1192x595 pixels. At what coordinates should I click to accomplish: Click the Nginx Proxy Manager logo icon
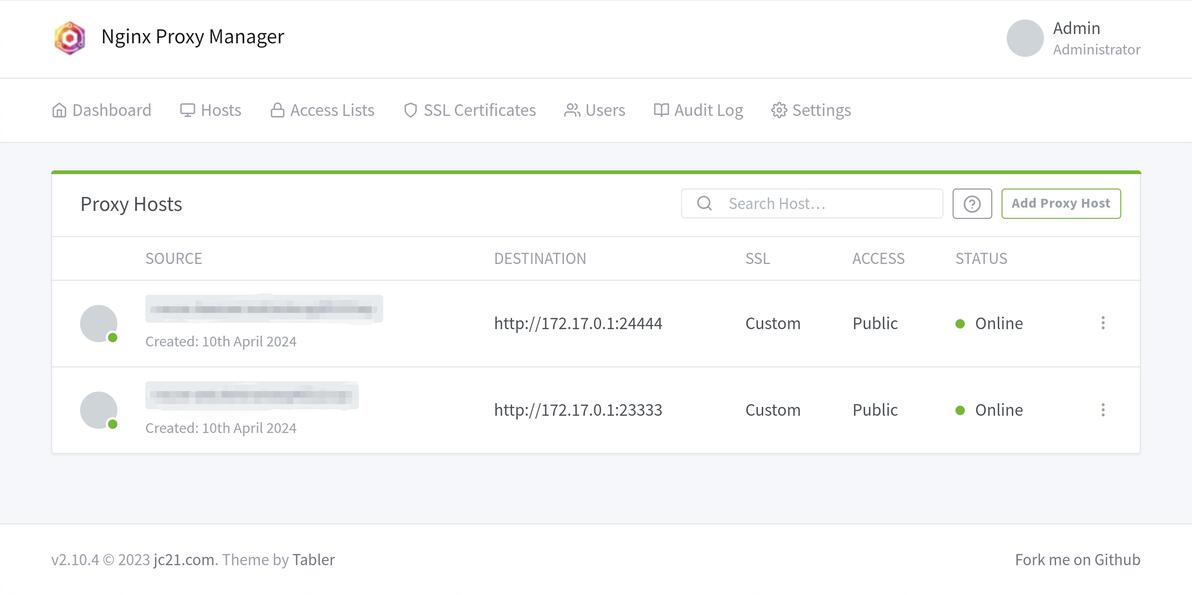pos(70,37)
